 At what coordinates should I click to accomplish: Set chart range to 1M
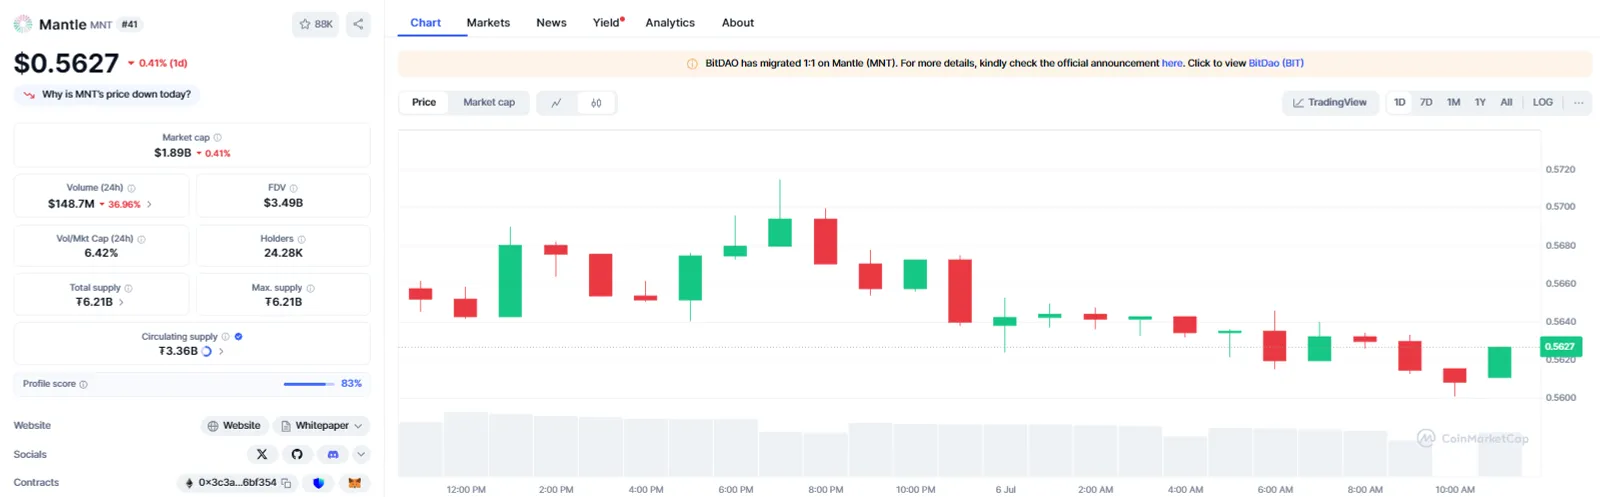(x=1453, y=102)
